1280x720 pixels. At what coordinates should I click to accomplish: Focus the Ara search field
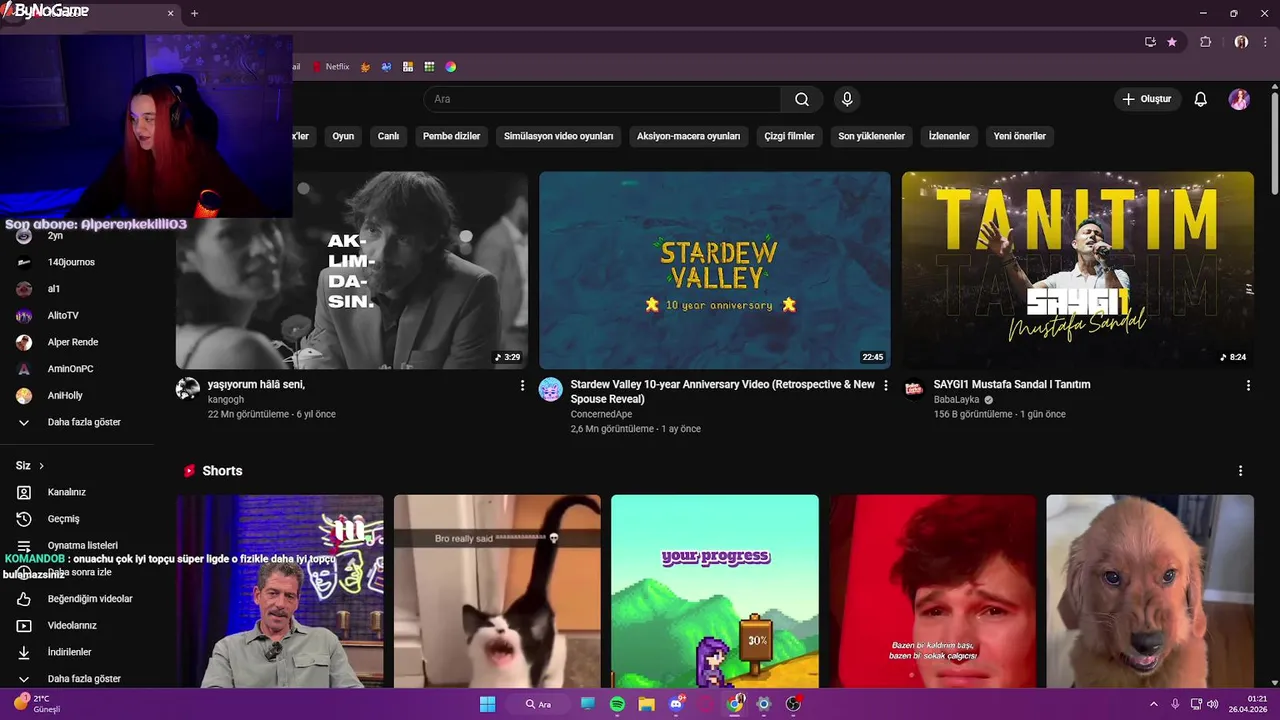[x=602, y=99]
